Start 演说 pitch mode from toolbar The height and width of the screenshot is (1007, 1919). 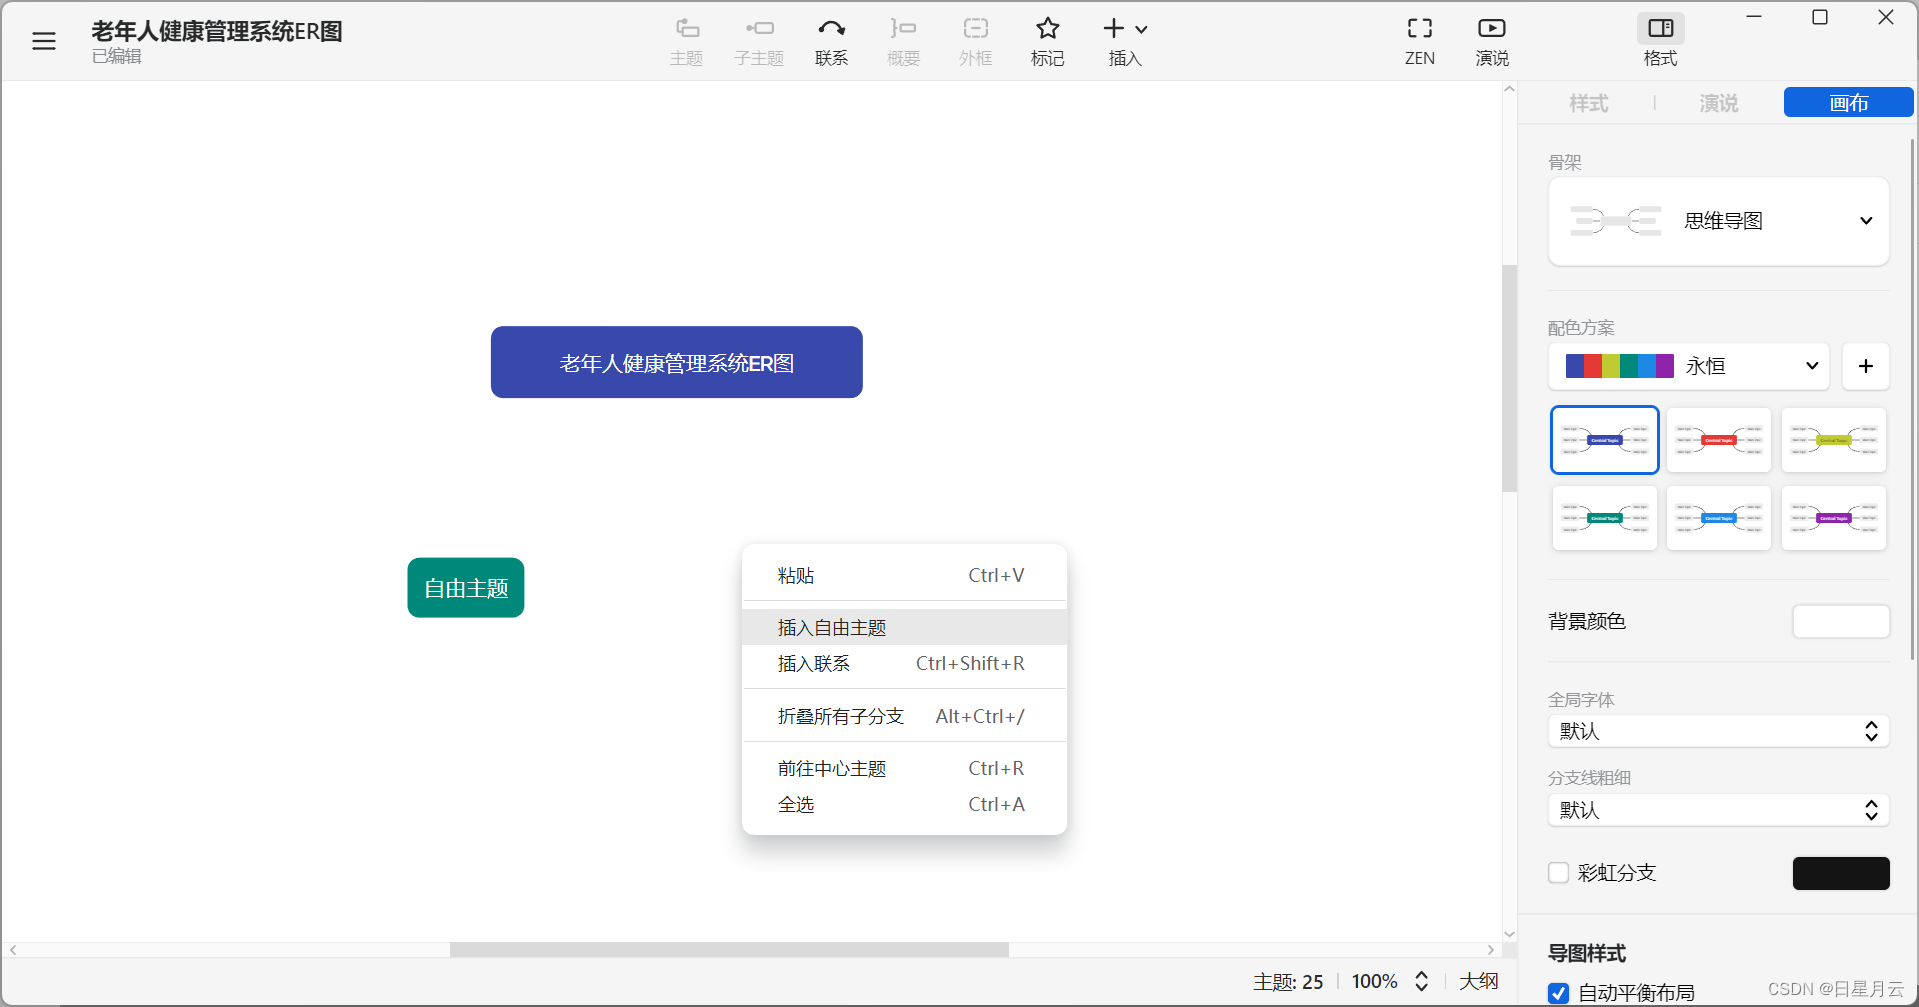point(1492,41)
